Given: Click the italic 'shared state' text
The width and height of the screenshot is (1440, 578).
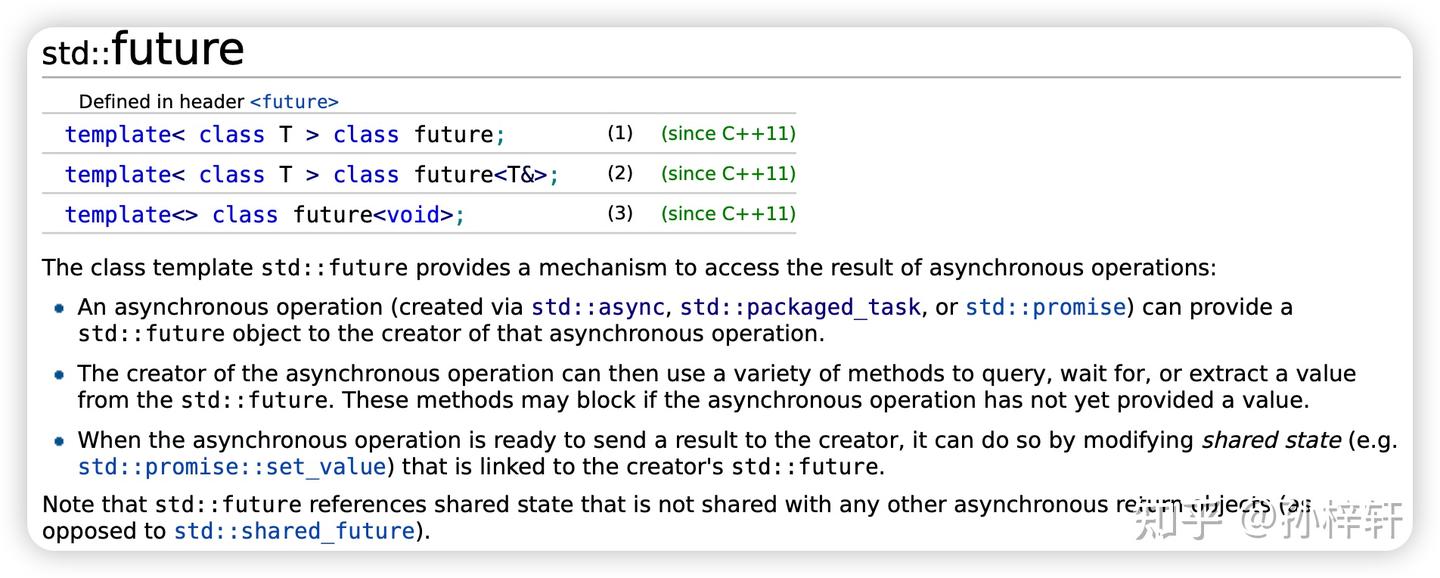Looking at the screenshot, I should coord(1270,441).
